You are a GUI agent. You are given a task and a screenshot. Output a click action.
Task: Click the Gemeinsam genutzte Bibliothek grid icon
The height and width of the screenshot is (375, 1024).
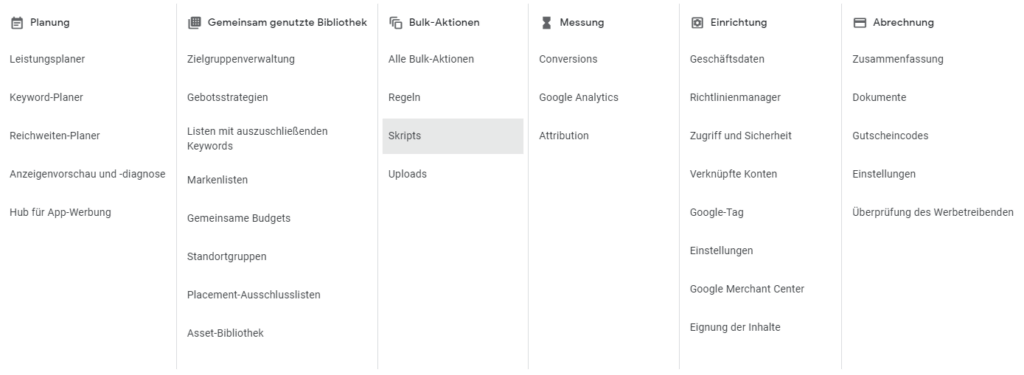tap(194, 23)
